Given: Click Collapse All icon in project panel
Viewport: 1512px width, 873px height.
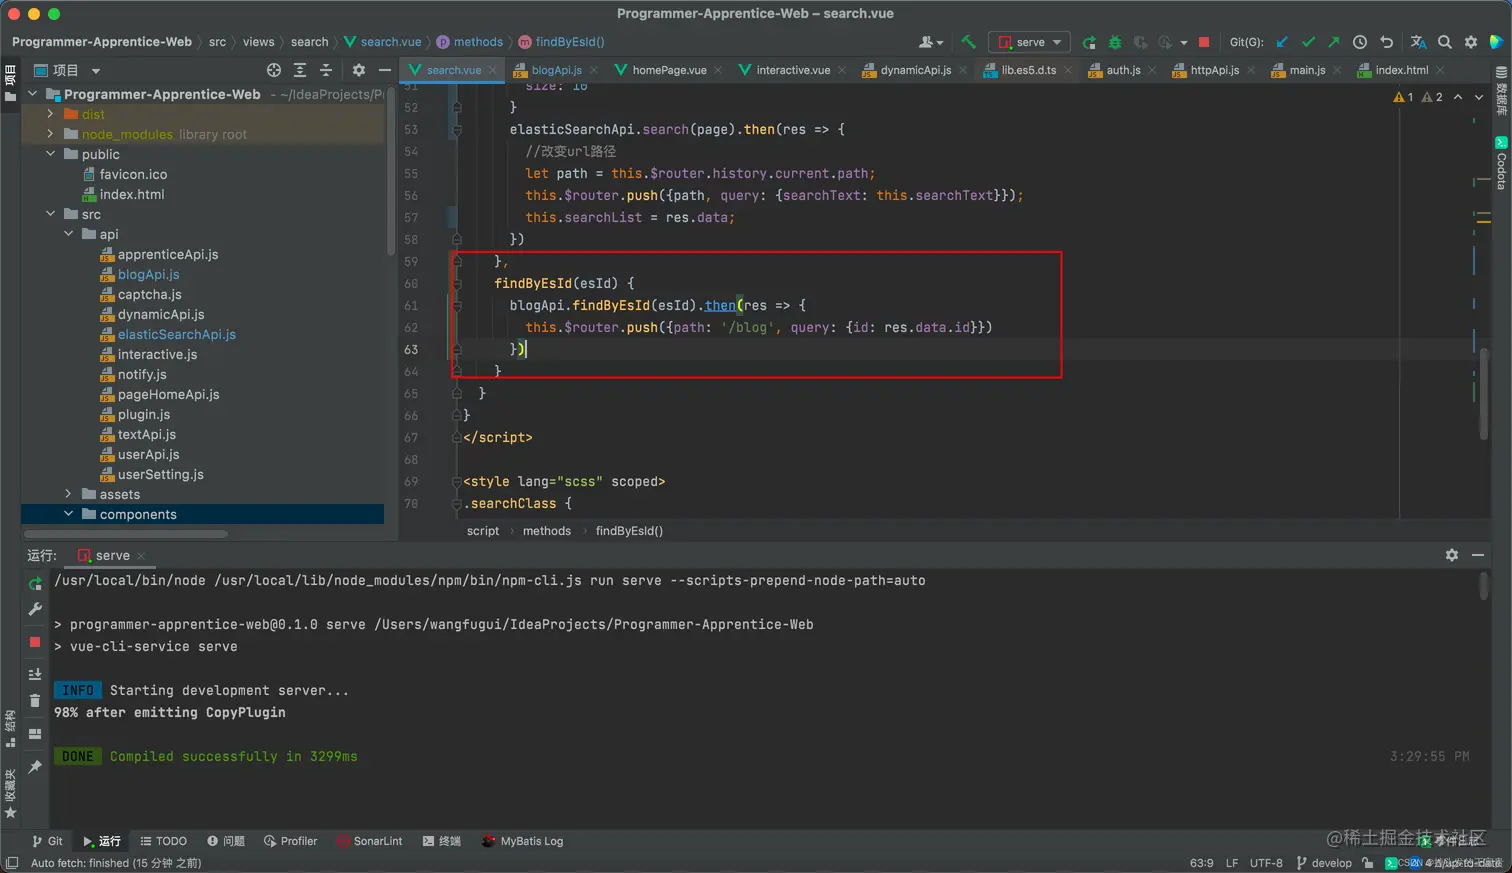Looking at the screenshot, I should 326,70.
